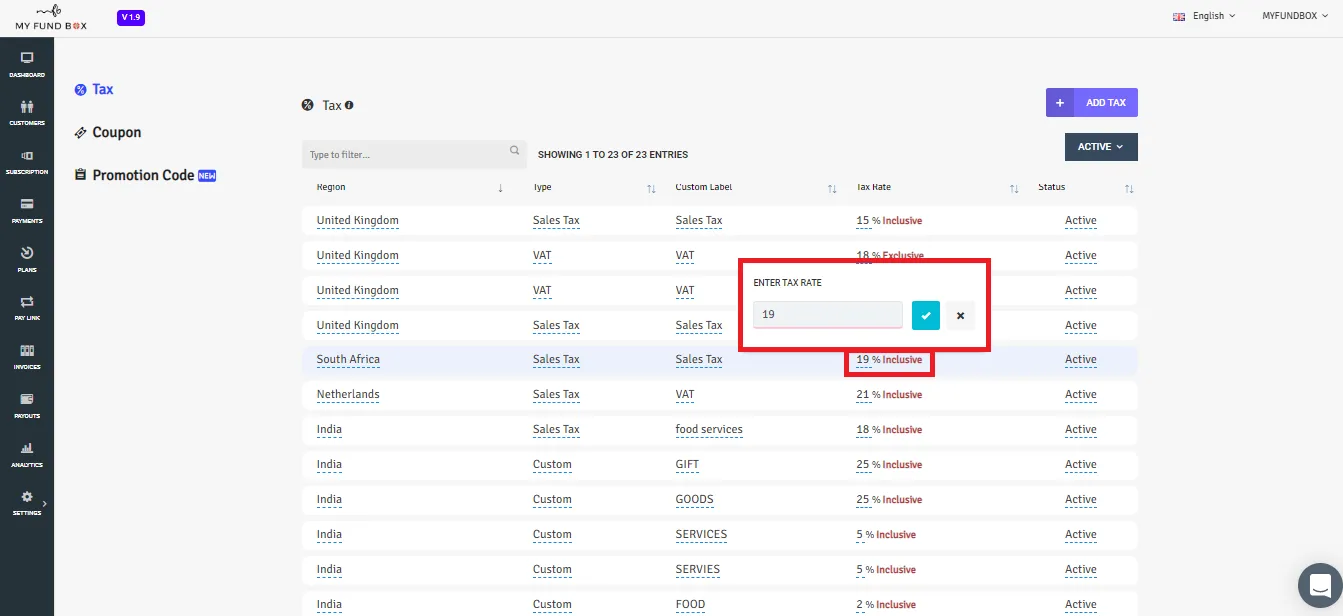Cancel tax rate edit with X button
The image size is (1343, 616).
point(960,315)
